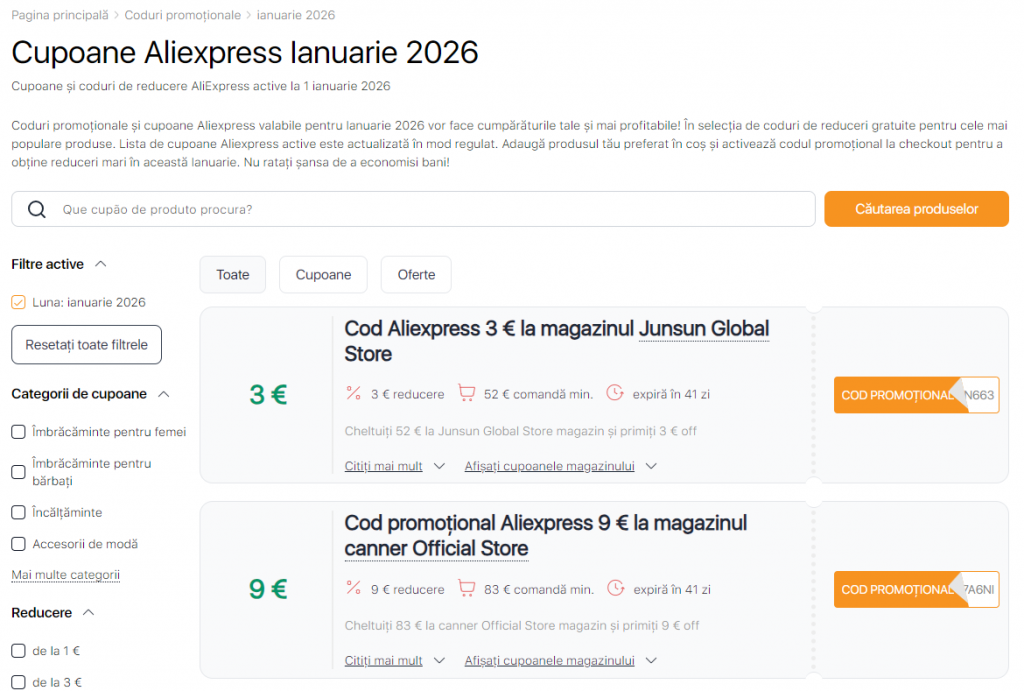This screenshot has width=1024, height=691.
Task: Click the percent icon next to "9 € reducere"
Action: click(x=353, y=589)
